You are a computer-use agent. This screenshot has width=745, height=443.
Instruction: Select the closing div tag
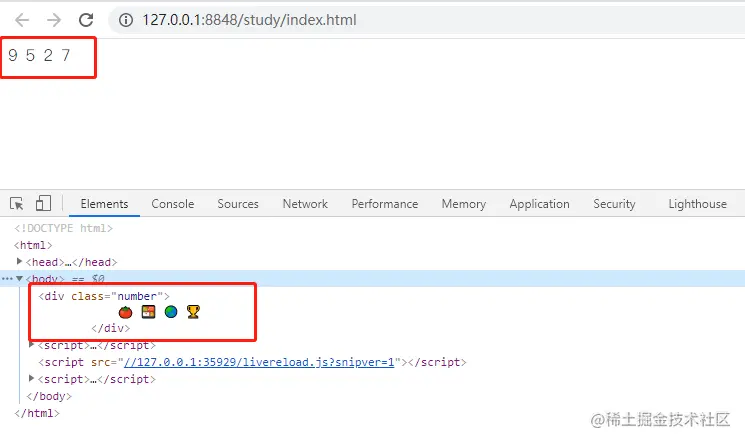110,328
